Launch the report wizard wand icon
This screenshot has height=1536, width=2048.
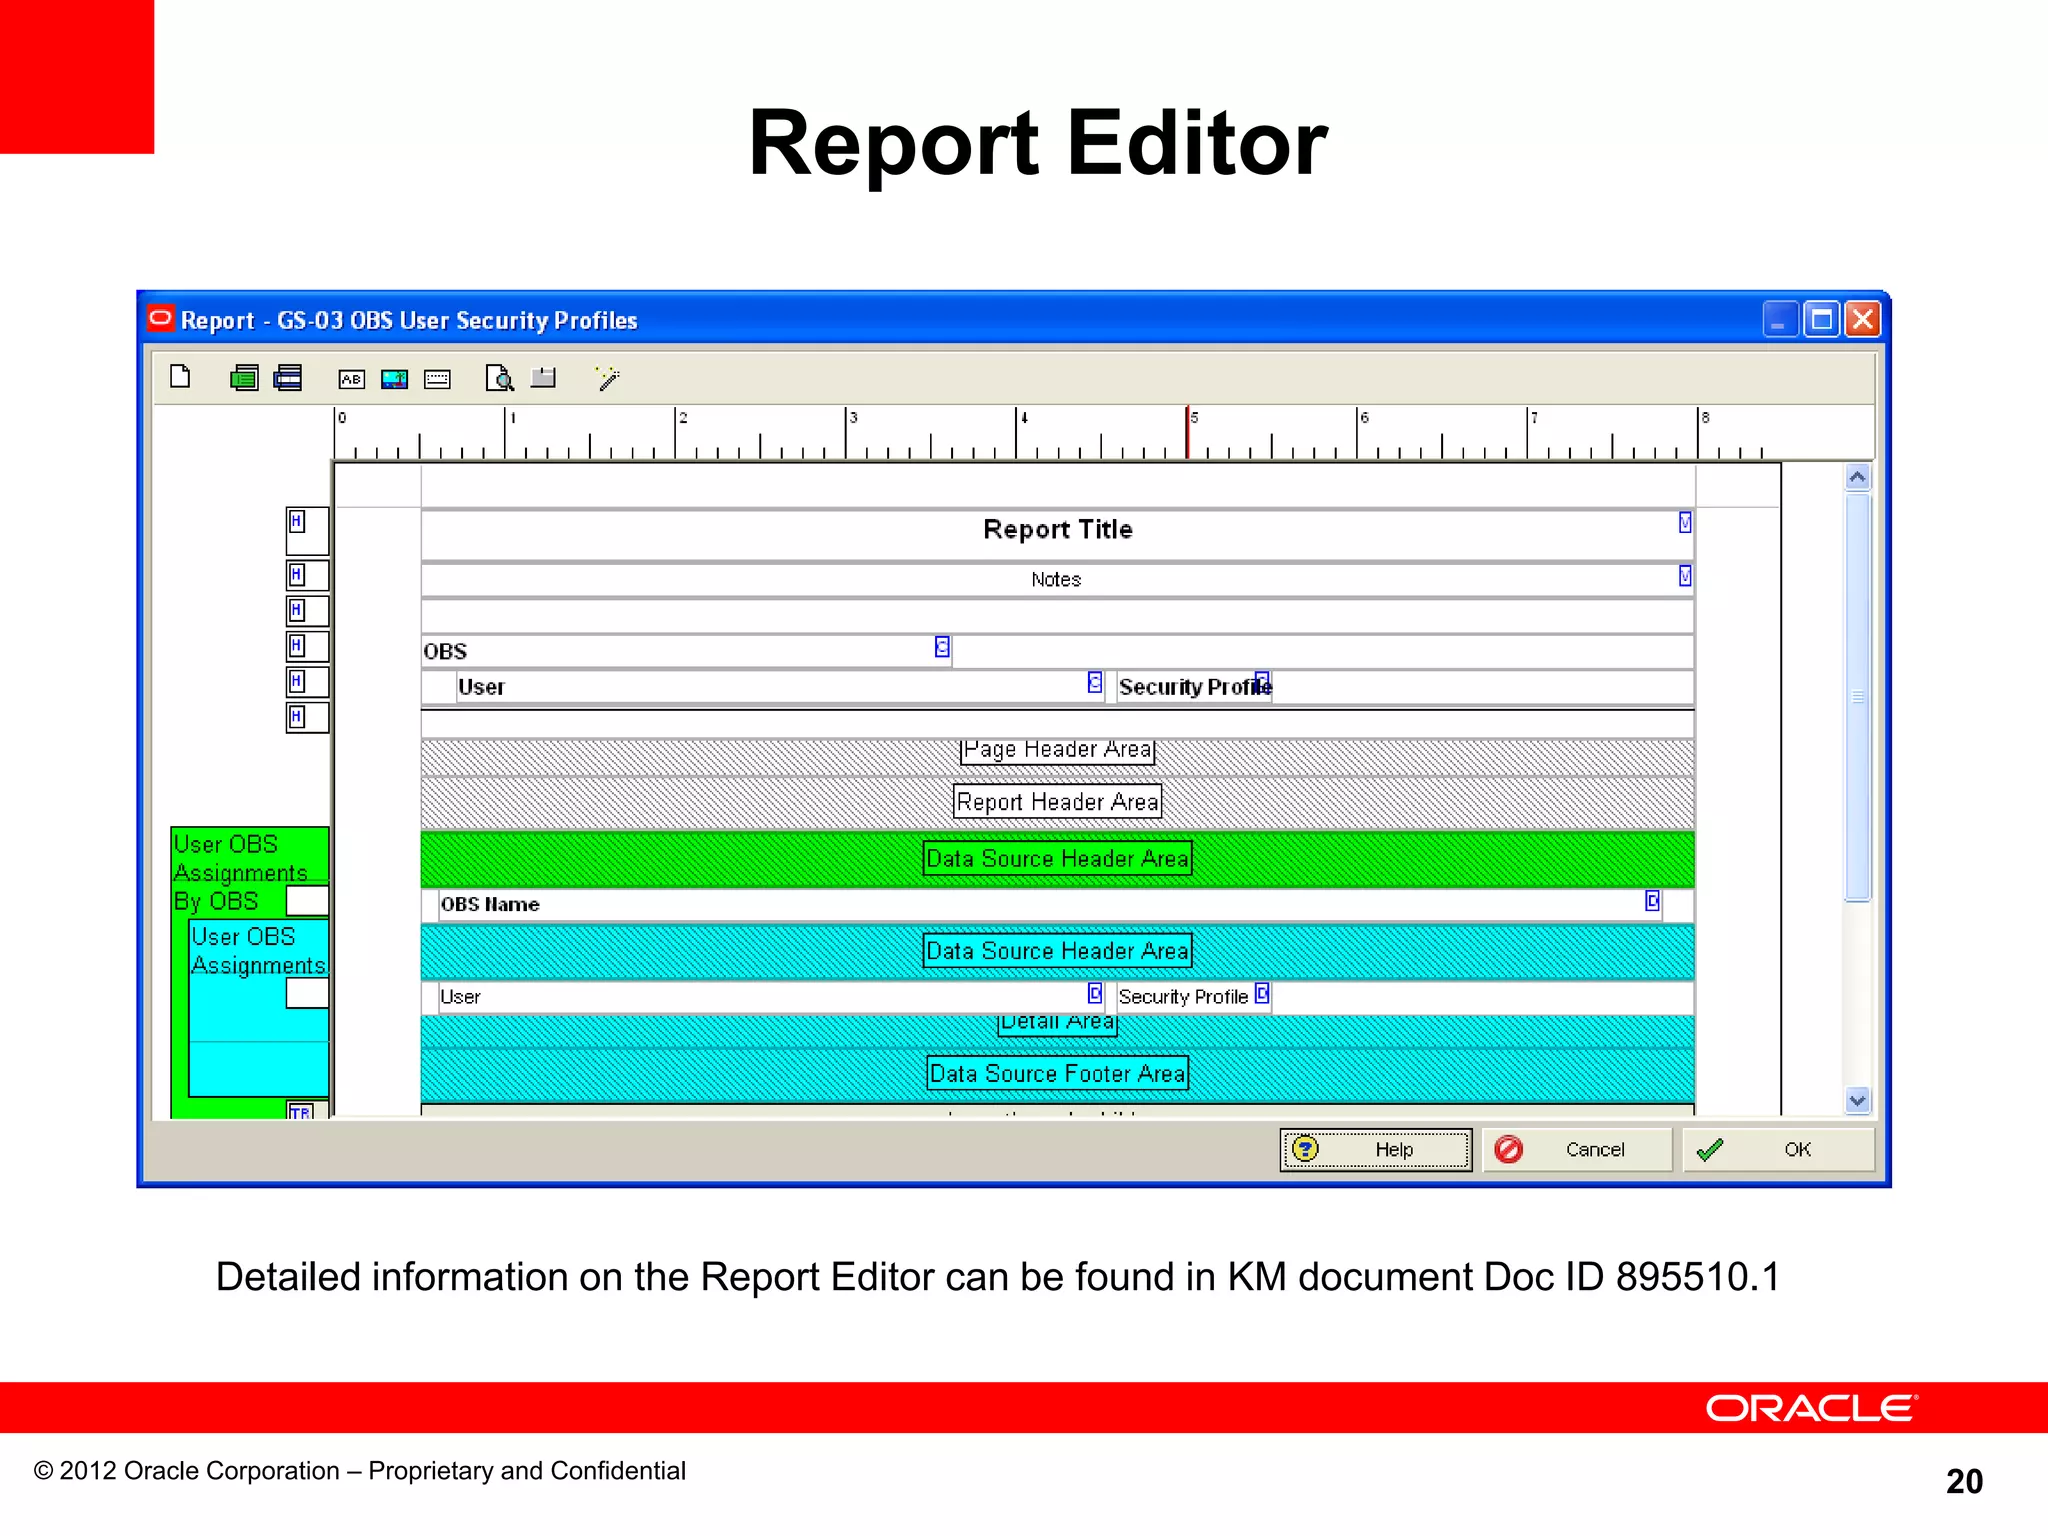pyautogui.click(x=607, y=378)
